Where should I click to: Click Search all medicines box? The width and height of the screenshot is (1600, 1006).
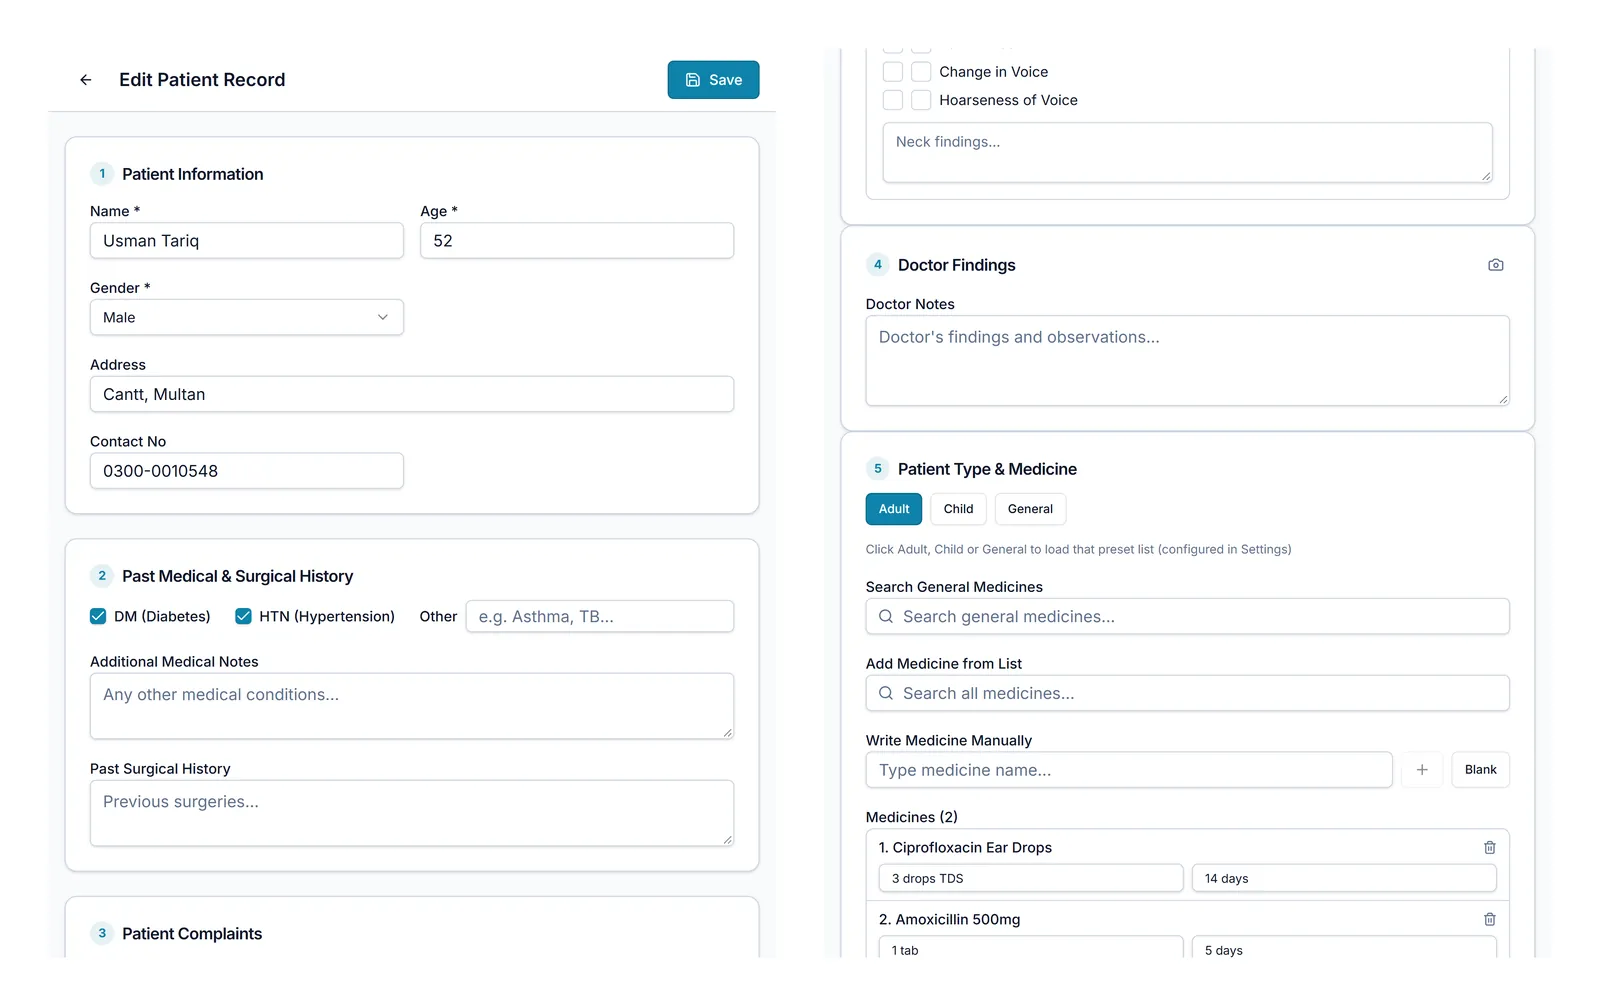coord(1188,693)
